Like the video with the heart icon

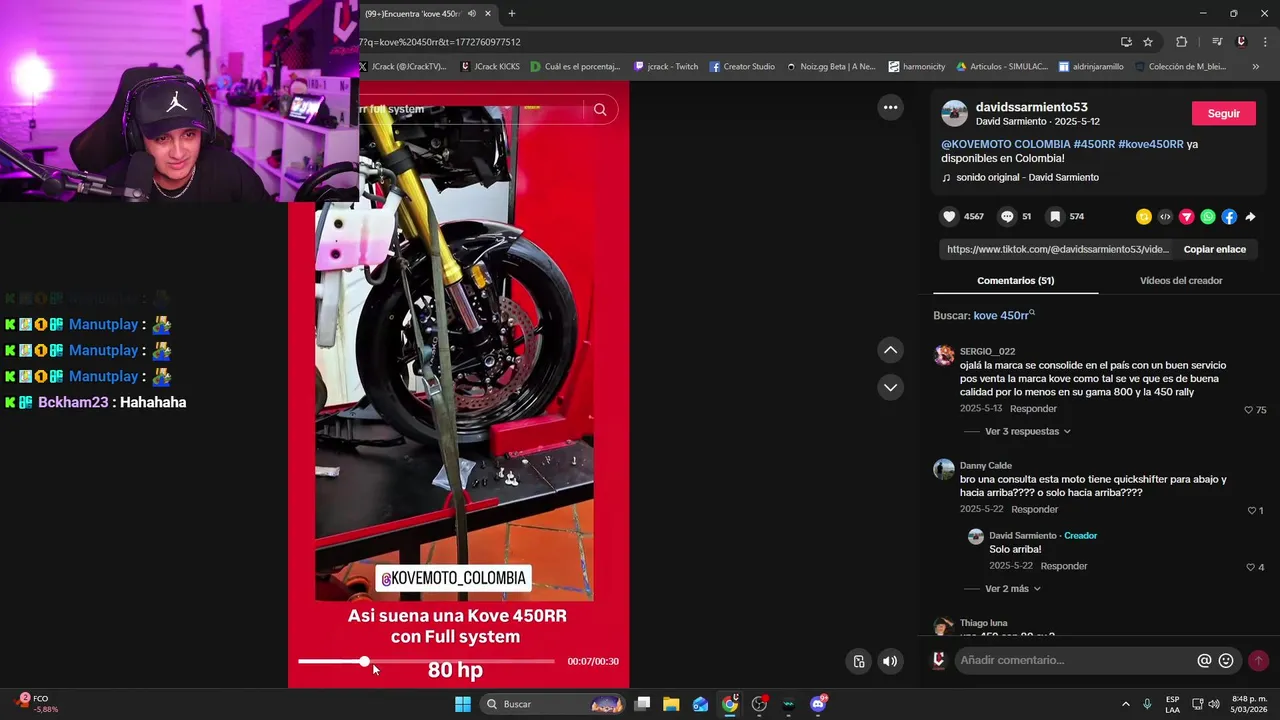coord(949,216)
